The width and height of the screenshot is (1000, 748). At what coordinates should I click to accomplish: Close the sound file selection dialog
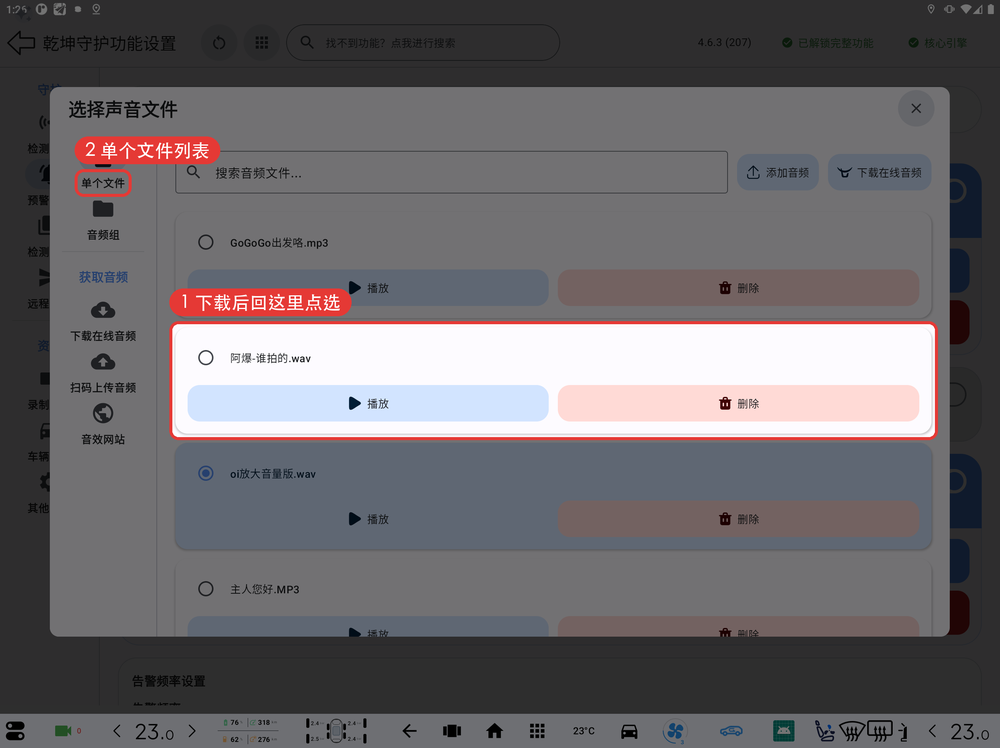(x=916, y=108)
